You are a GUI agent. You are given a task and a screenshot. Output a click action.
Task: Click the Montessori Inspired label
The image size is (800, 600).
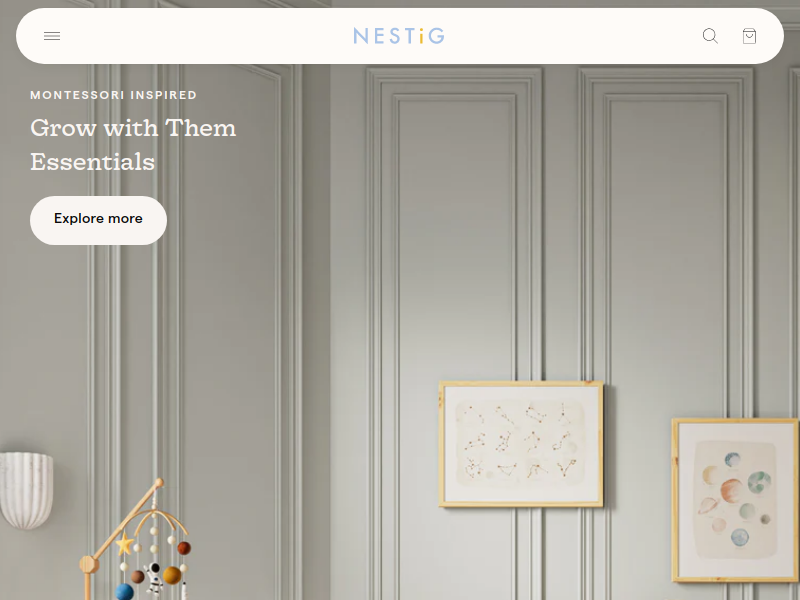113,95
